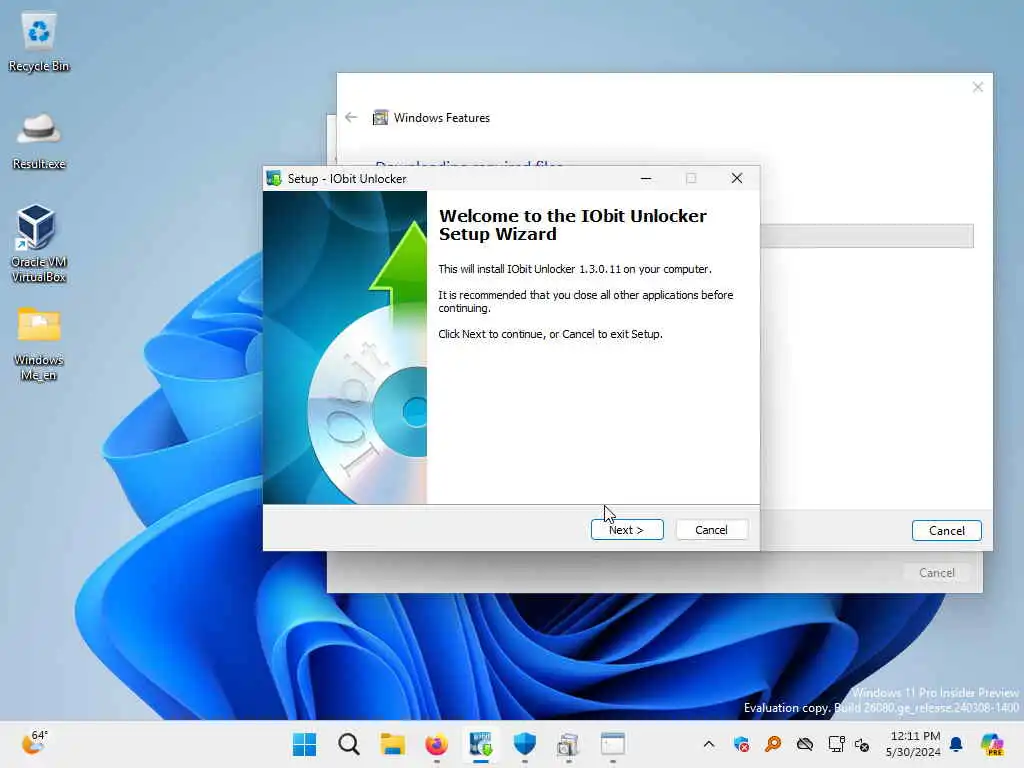Click the Windows Features title icon

[380, 118]
